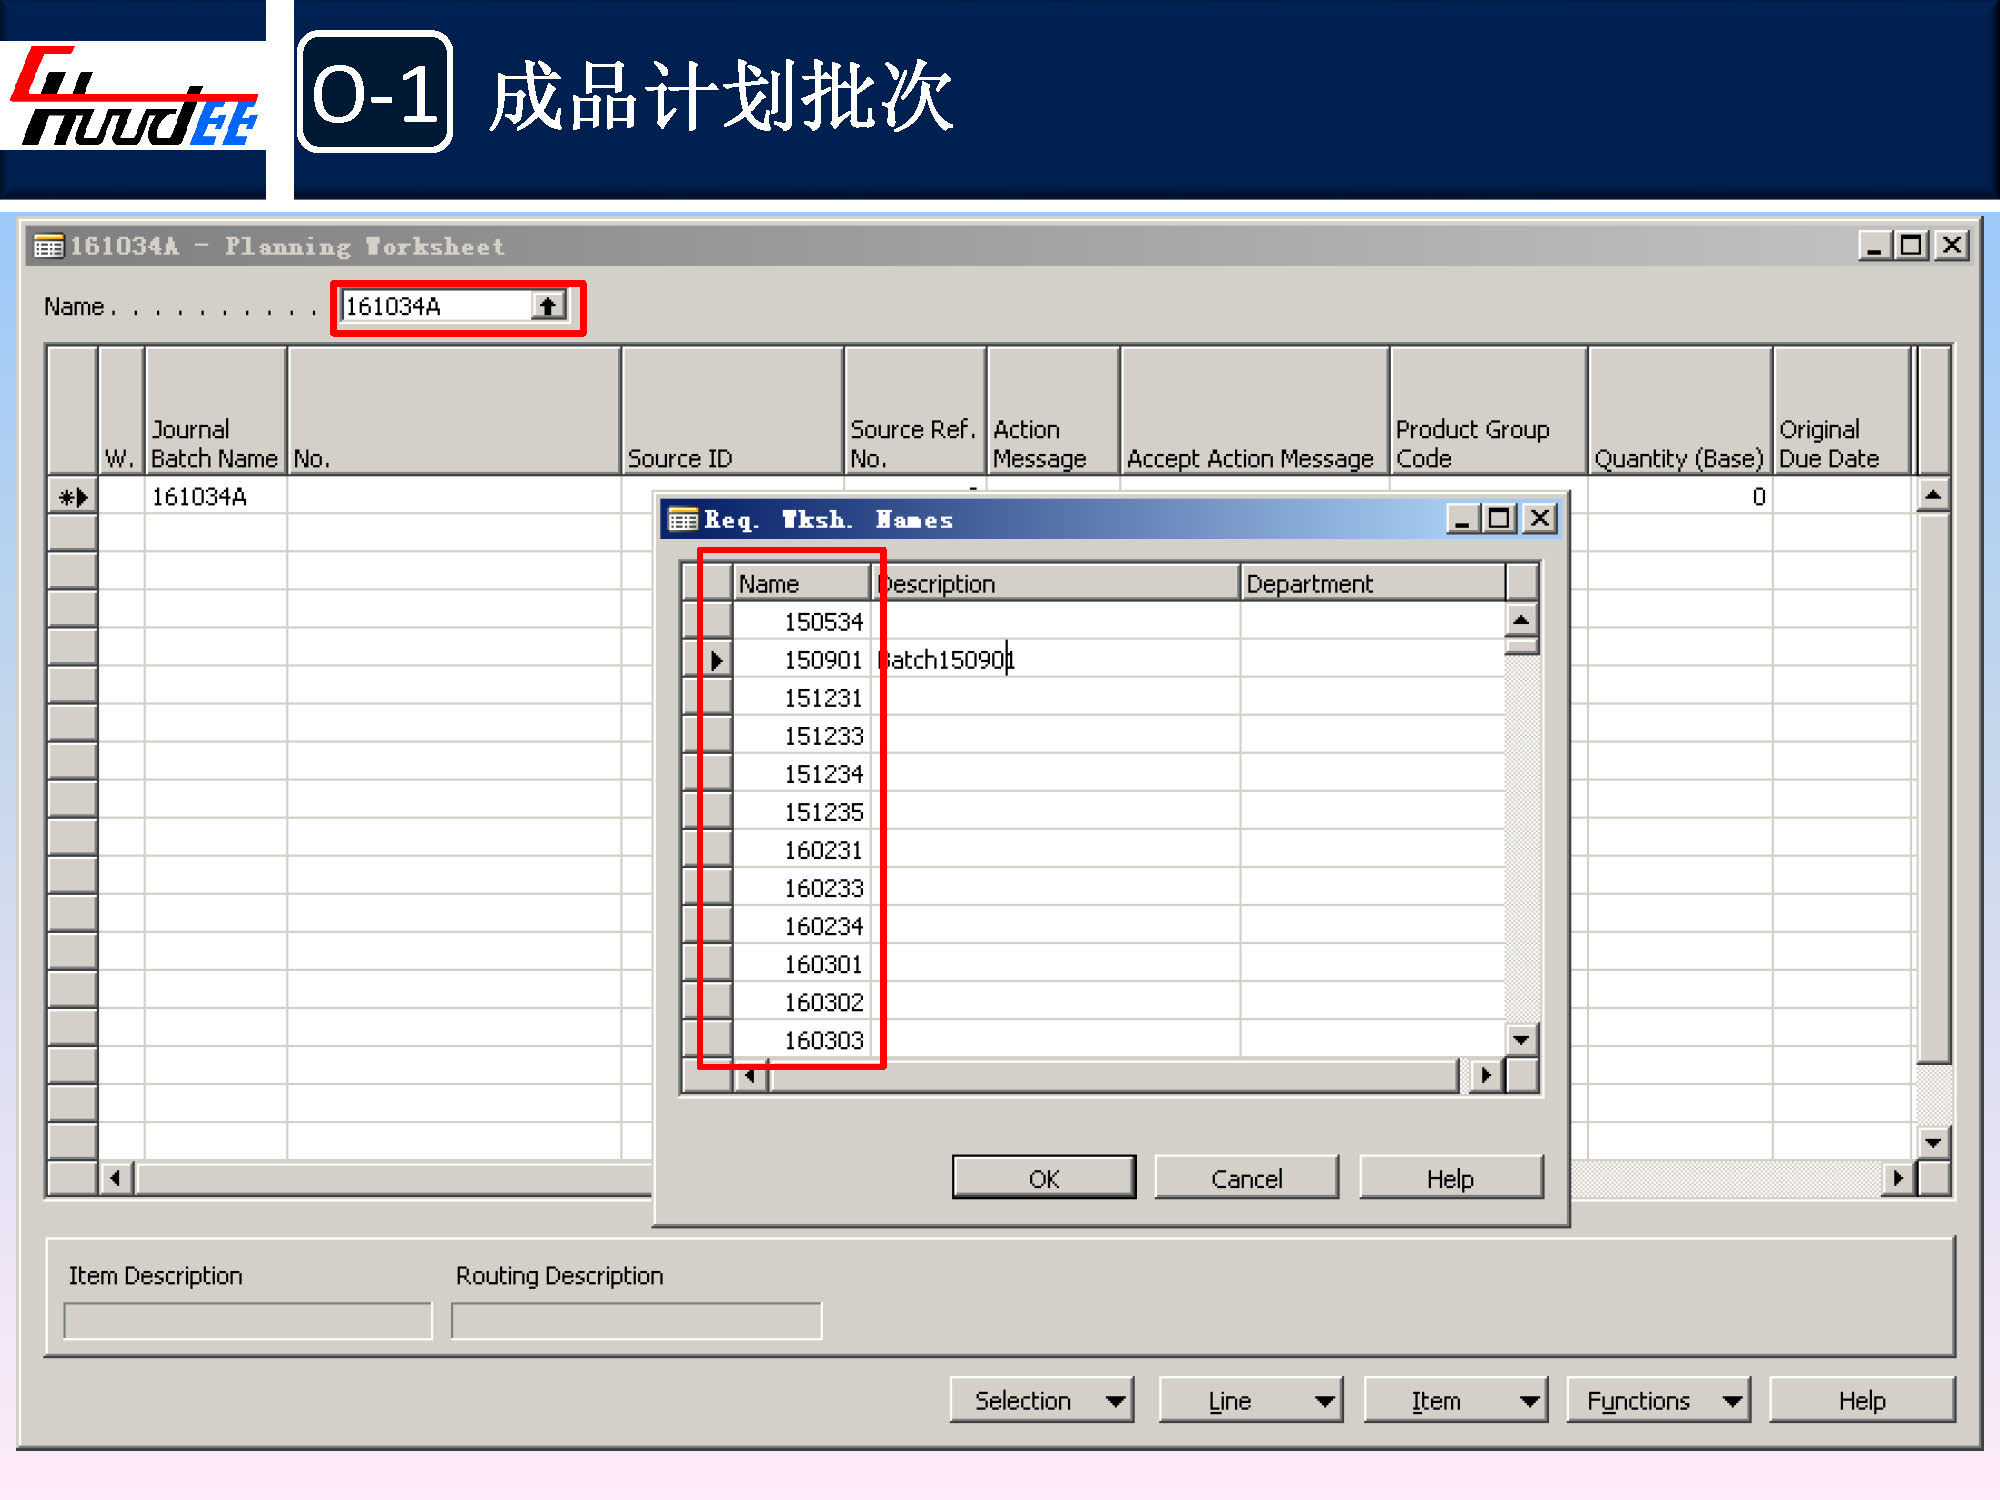Viewport: 2000px width, 1500px height.
Task: Click planning worksheet scroll-down arrow
Action: [1933, 1142]
